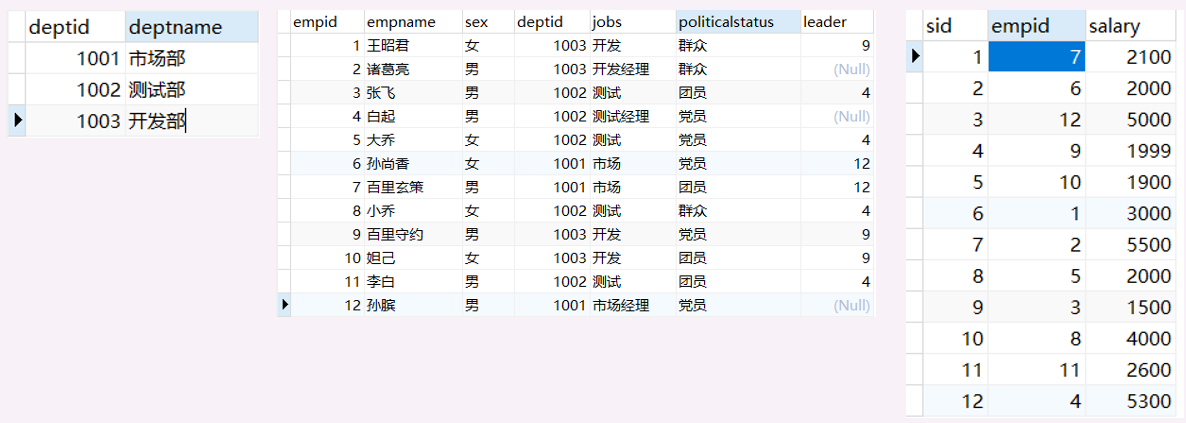Select the 市场部 department name cell
This screenshot has height=423, width=1186.
(191, 58)
